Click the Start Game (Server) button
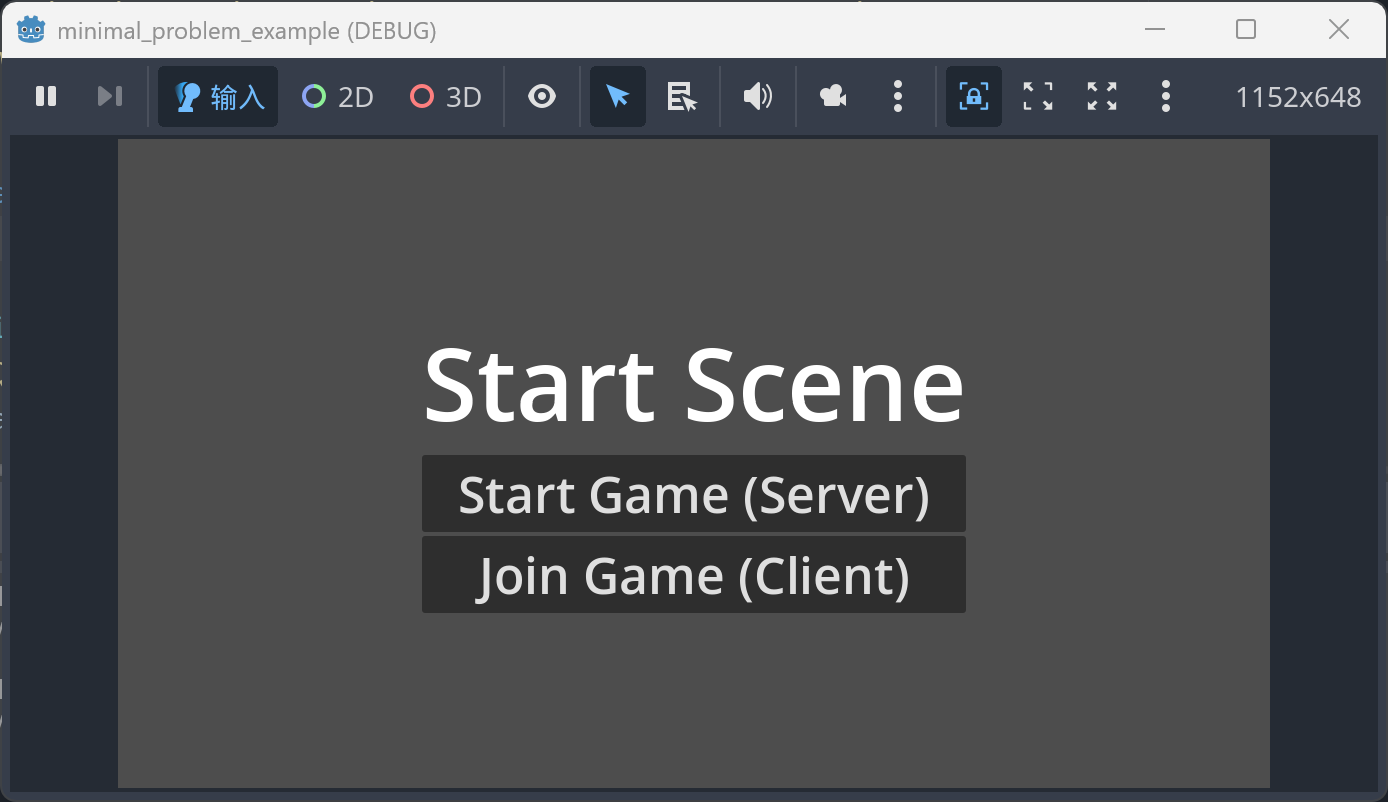Image resolution: width=1388 pixels, height=802 pixels. (x=694, y=494)
